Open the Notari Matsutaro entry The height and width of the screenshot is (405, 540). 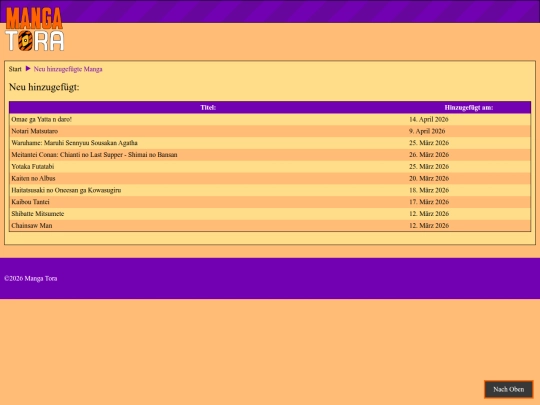34,131
